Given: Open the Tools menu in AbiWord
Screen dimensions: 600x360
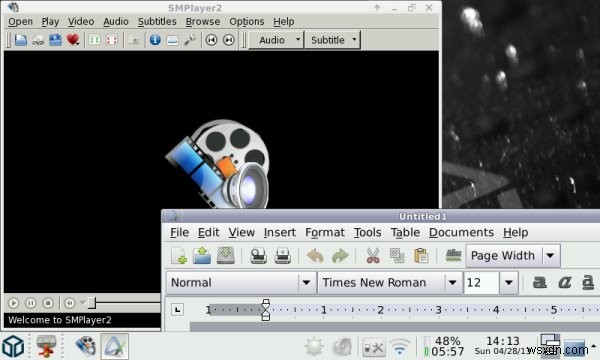Looking at the screenshot, I should [x=367, y=232].
